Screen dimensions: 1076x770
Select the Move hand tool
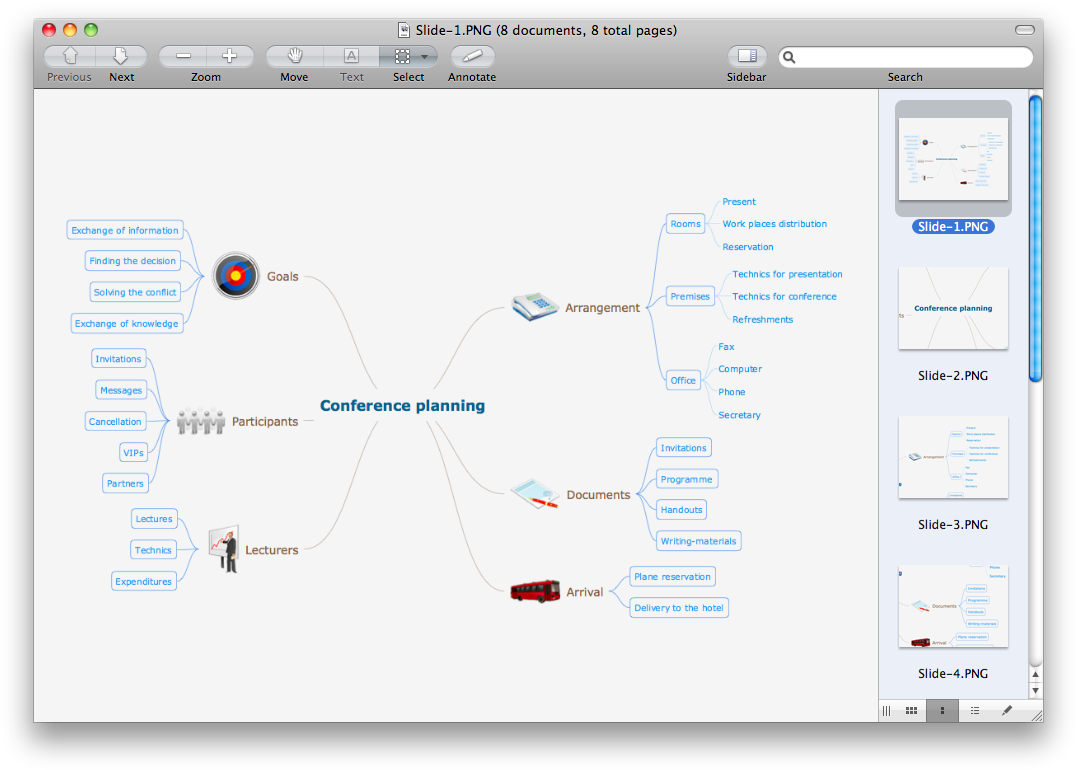(x=294, y=56)
